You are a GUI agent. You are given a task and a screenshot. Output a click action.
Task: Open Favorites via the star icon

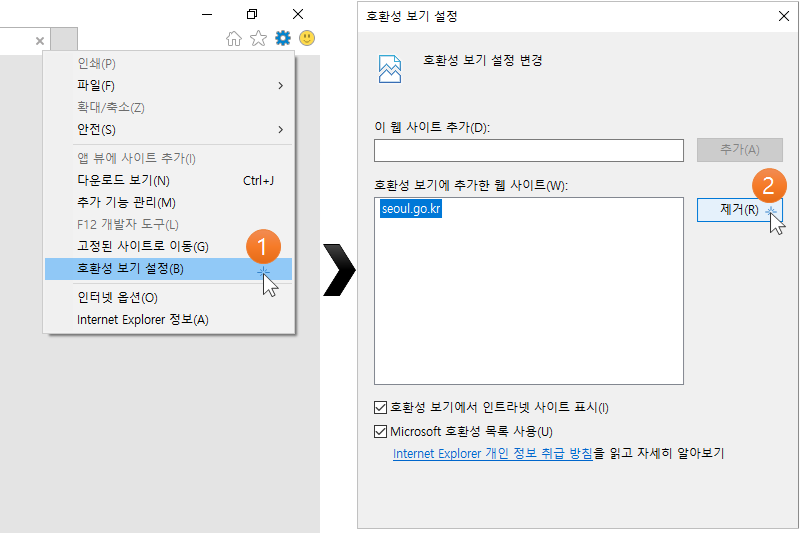pyautogui.click(x=258, y=39)
